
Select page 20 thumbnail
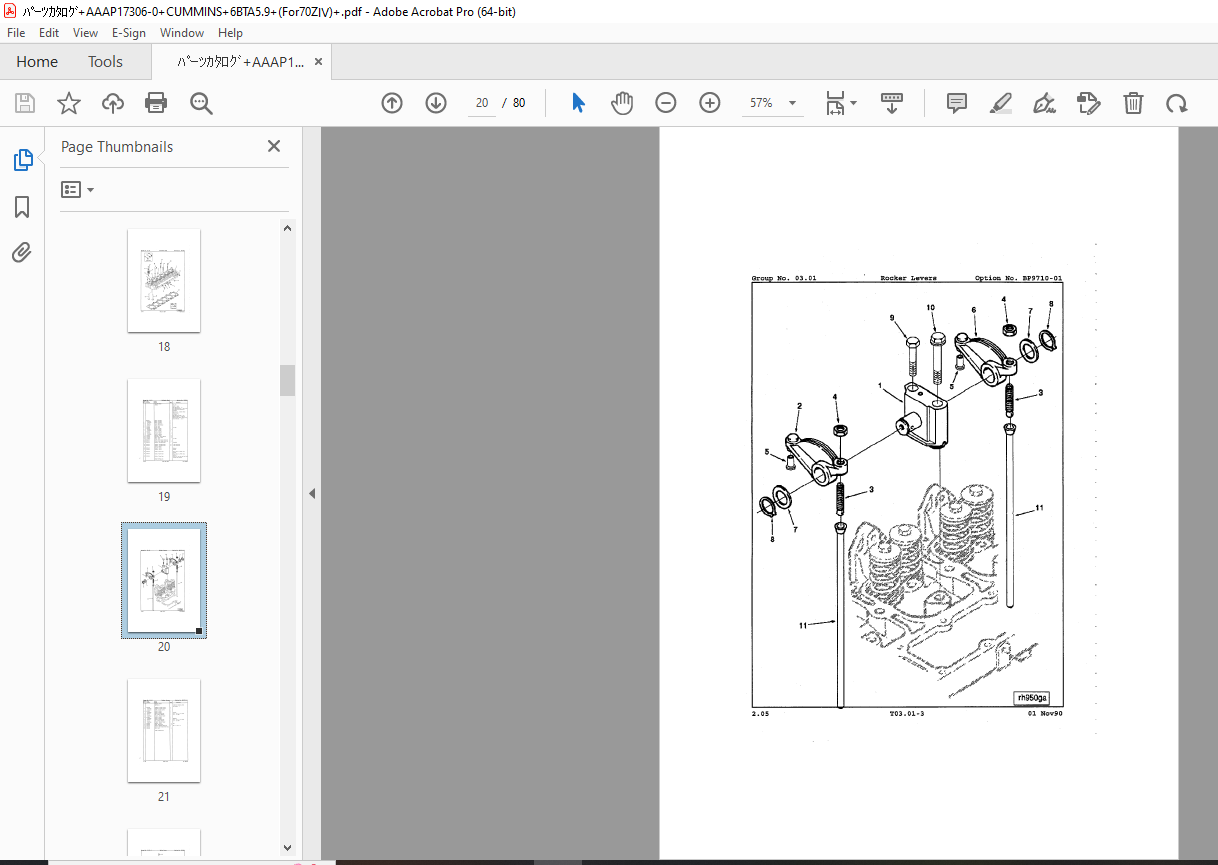(x=164, y=580)
